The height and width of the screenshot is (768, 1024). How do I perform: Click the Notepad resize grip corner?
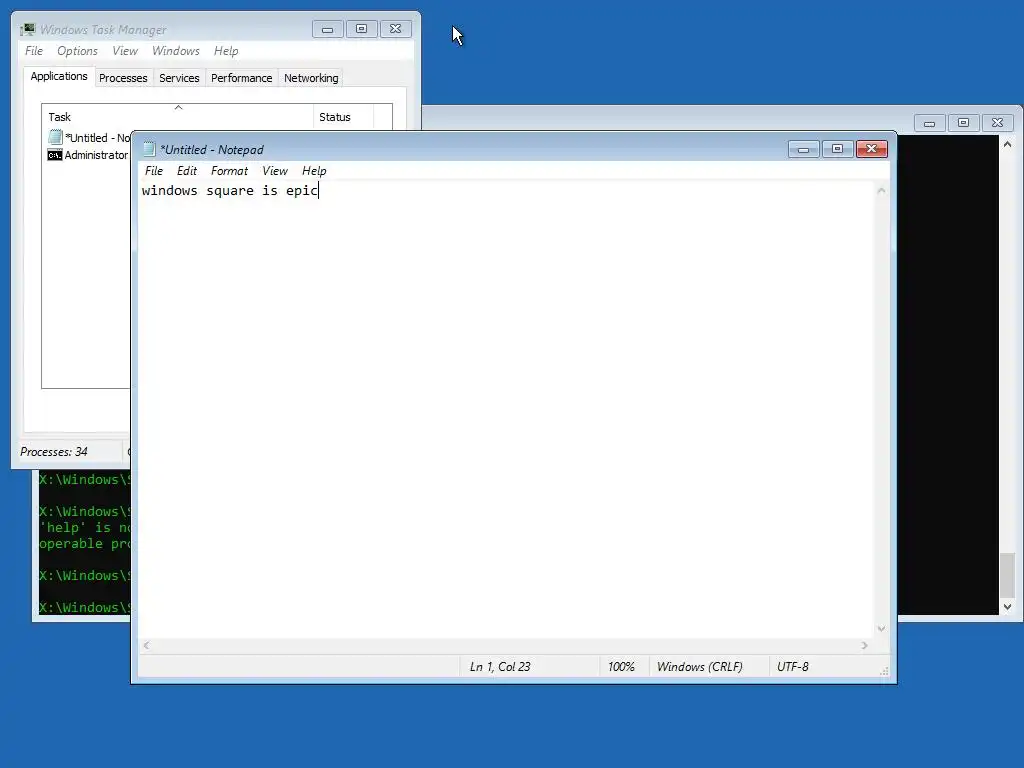pos(884,671)
